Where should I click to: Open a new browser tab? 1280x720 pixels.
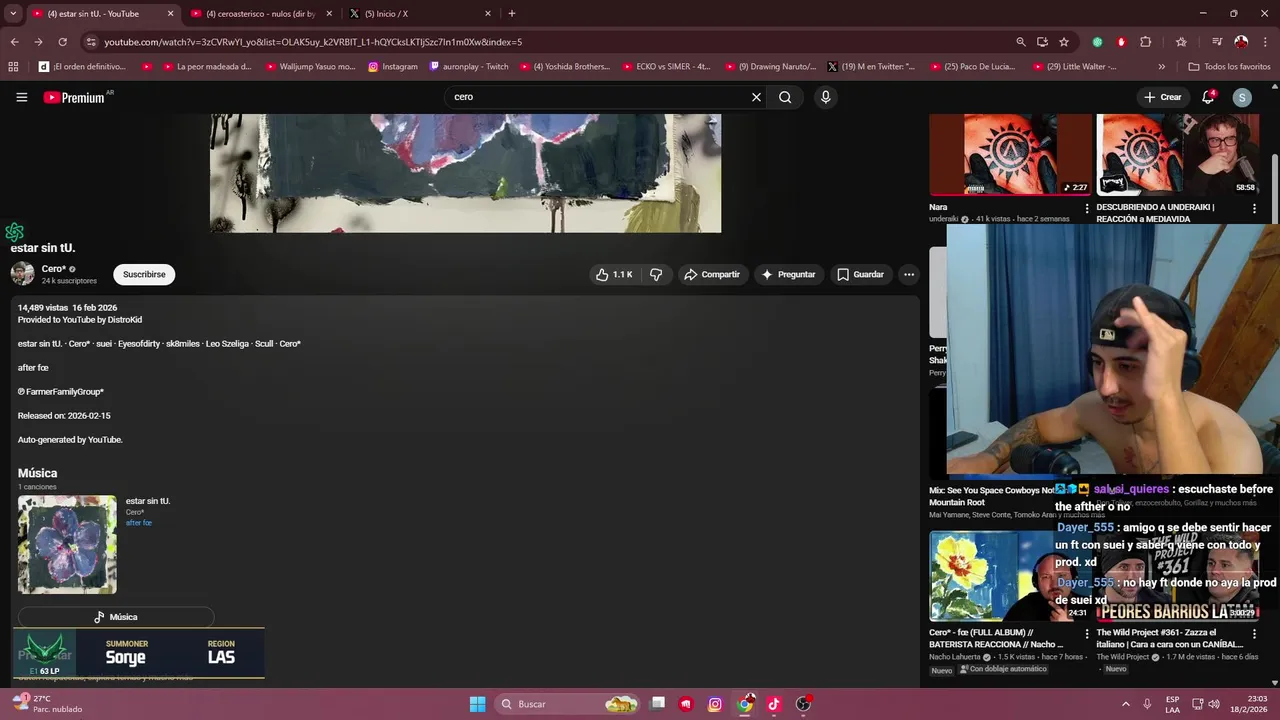click(x=512, y=14)
